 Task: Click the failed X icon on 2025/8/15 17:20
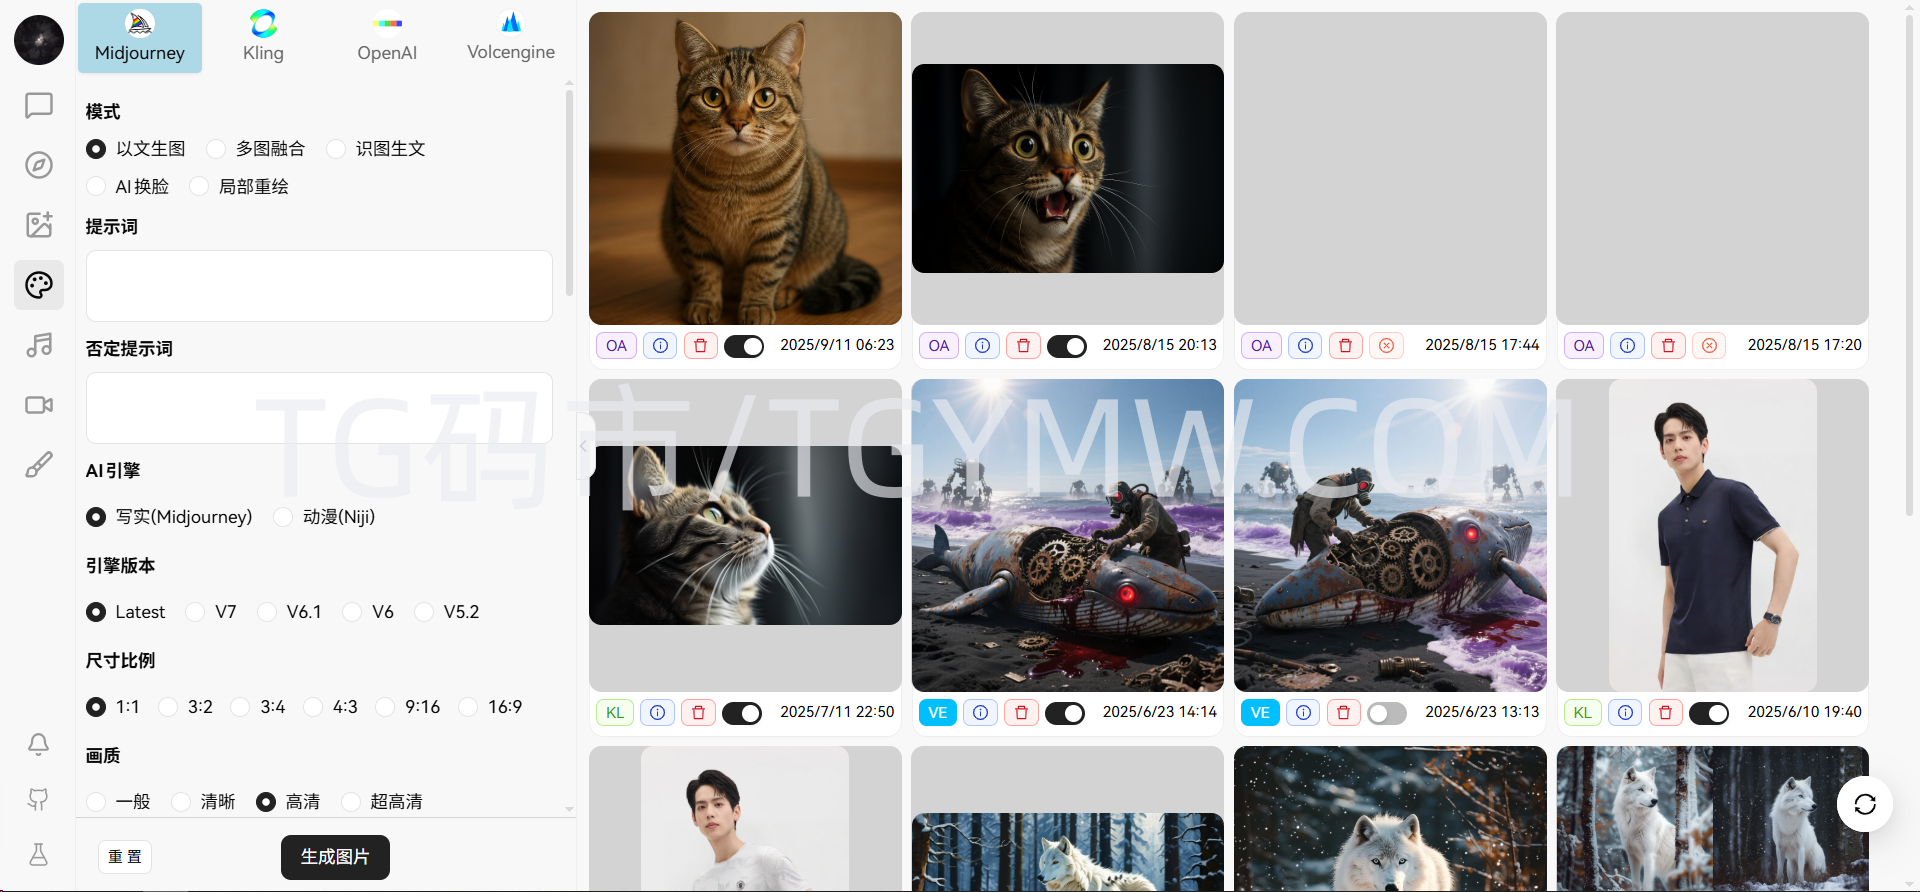click(1709, 346)
